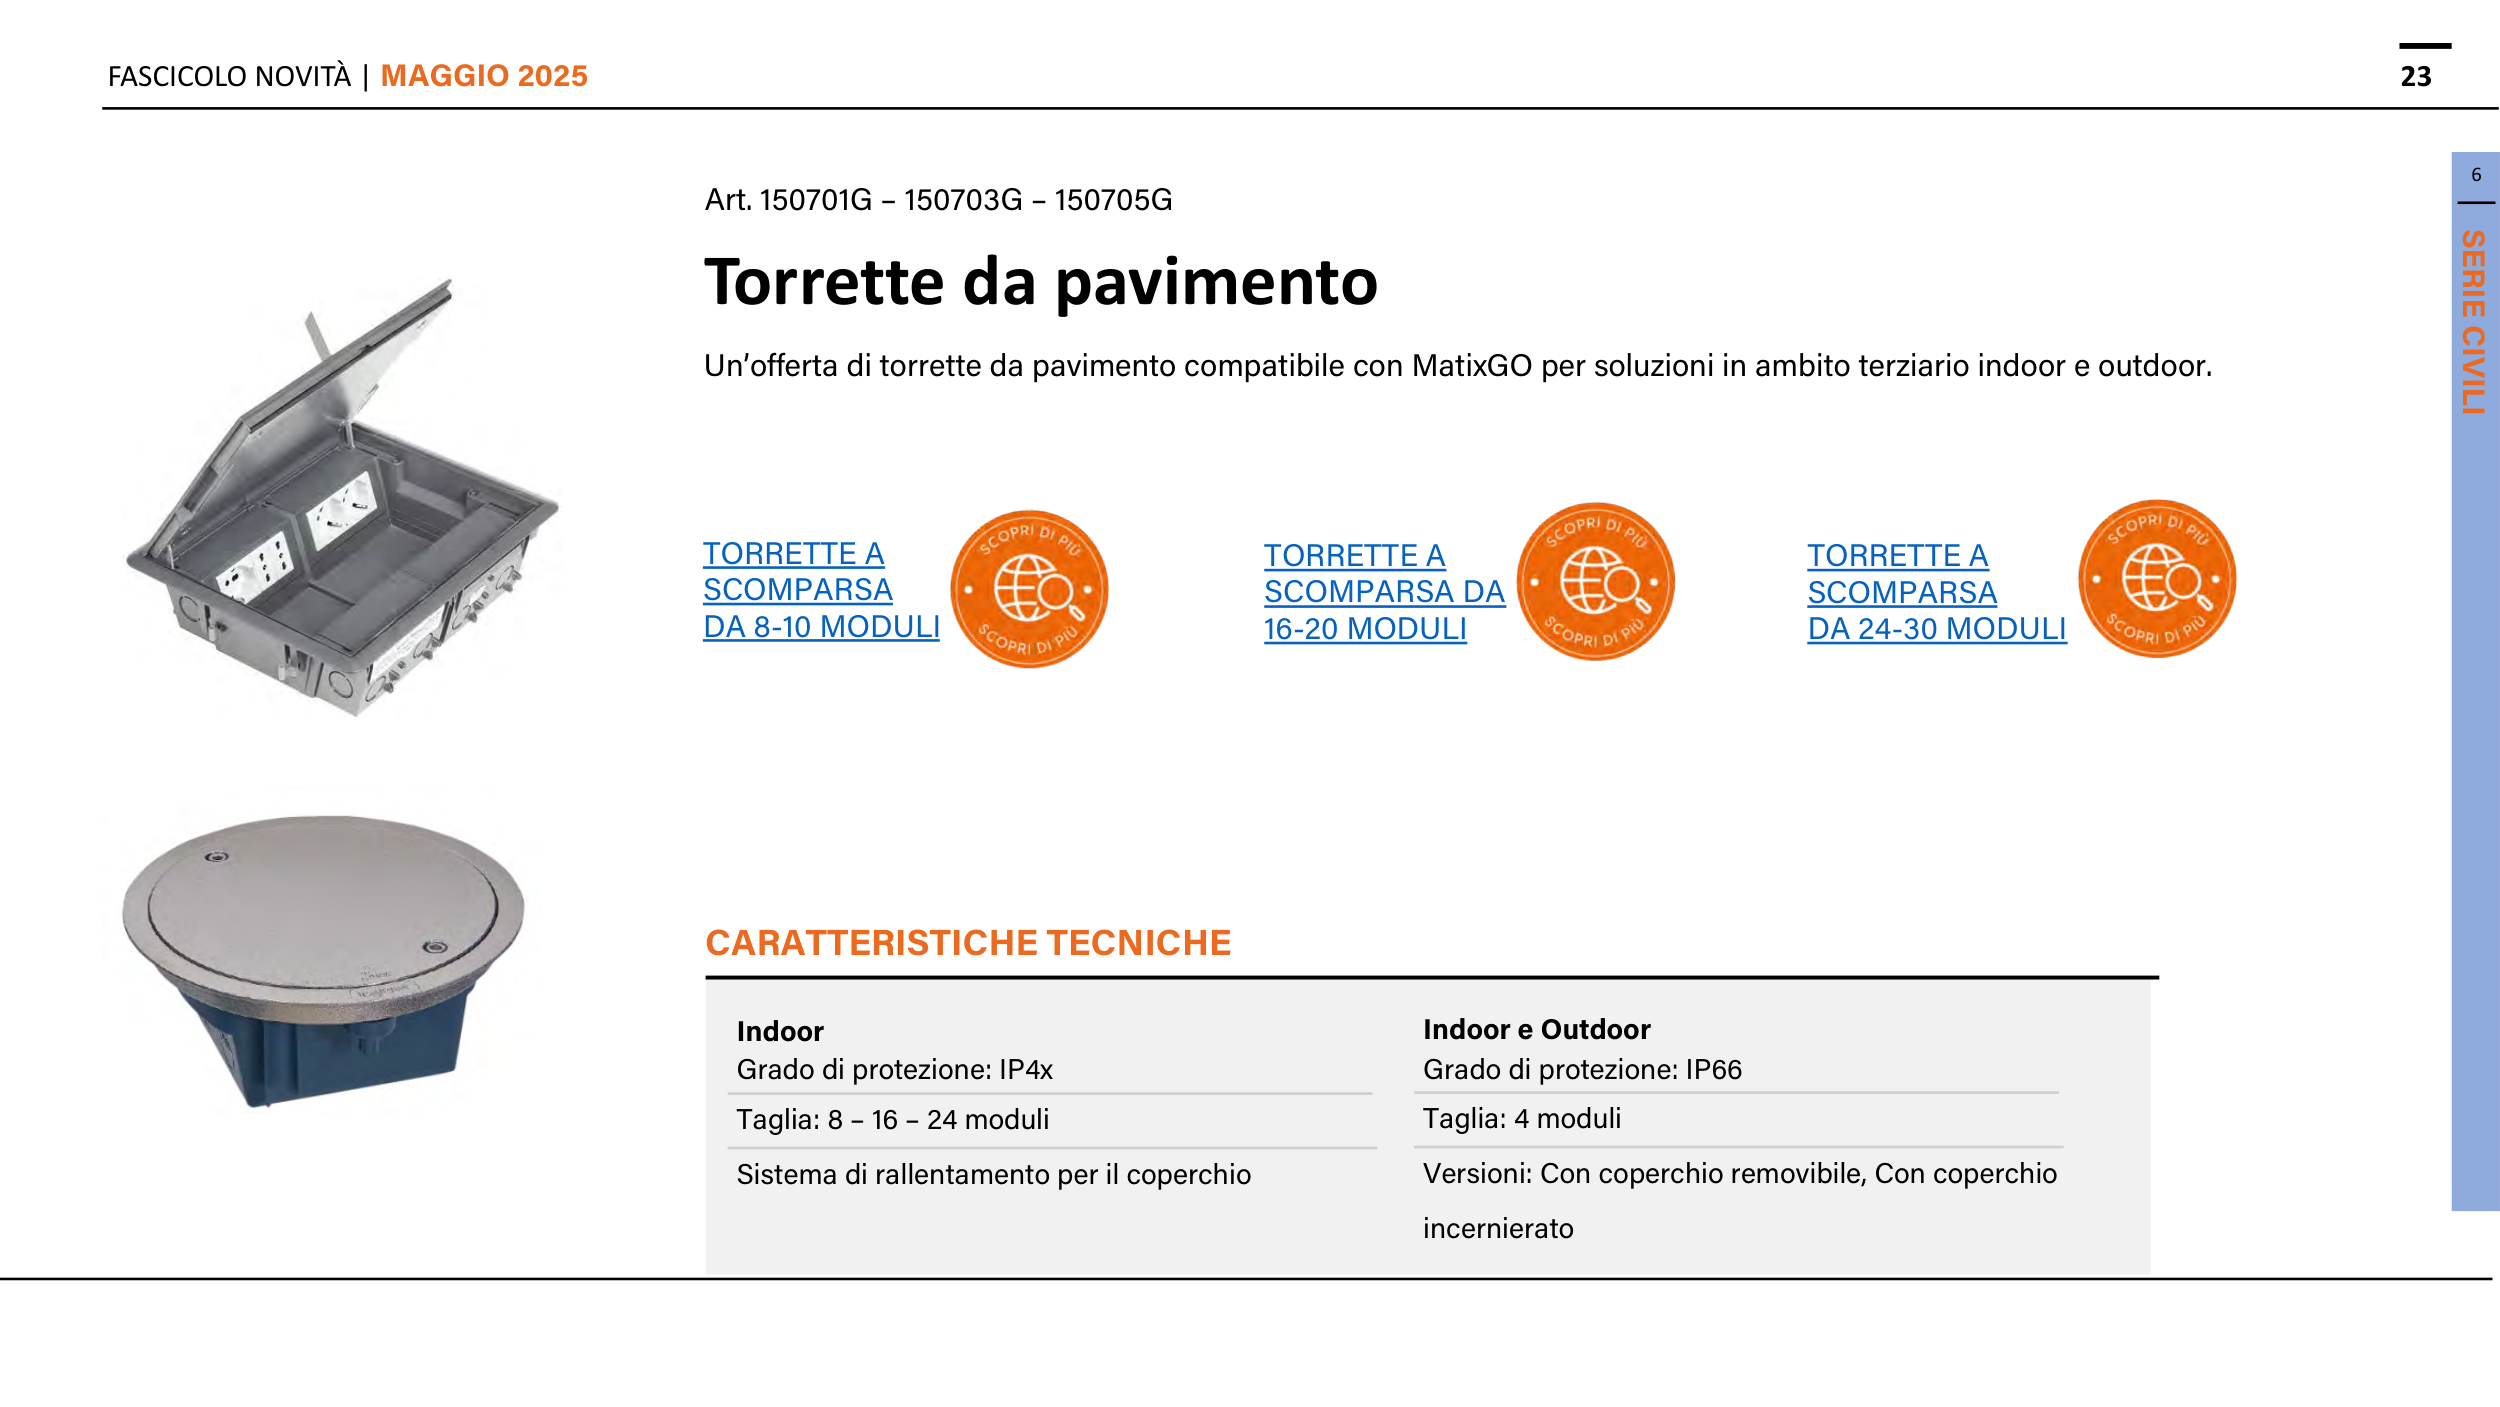Image resolution: width=2500 pixels, height=1407 pixels.
Task: Click the Scopri di più badge for 16-20 moduli
Action: pyautogui.click(x=1595, y=581)
